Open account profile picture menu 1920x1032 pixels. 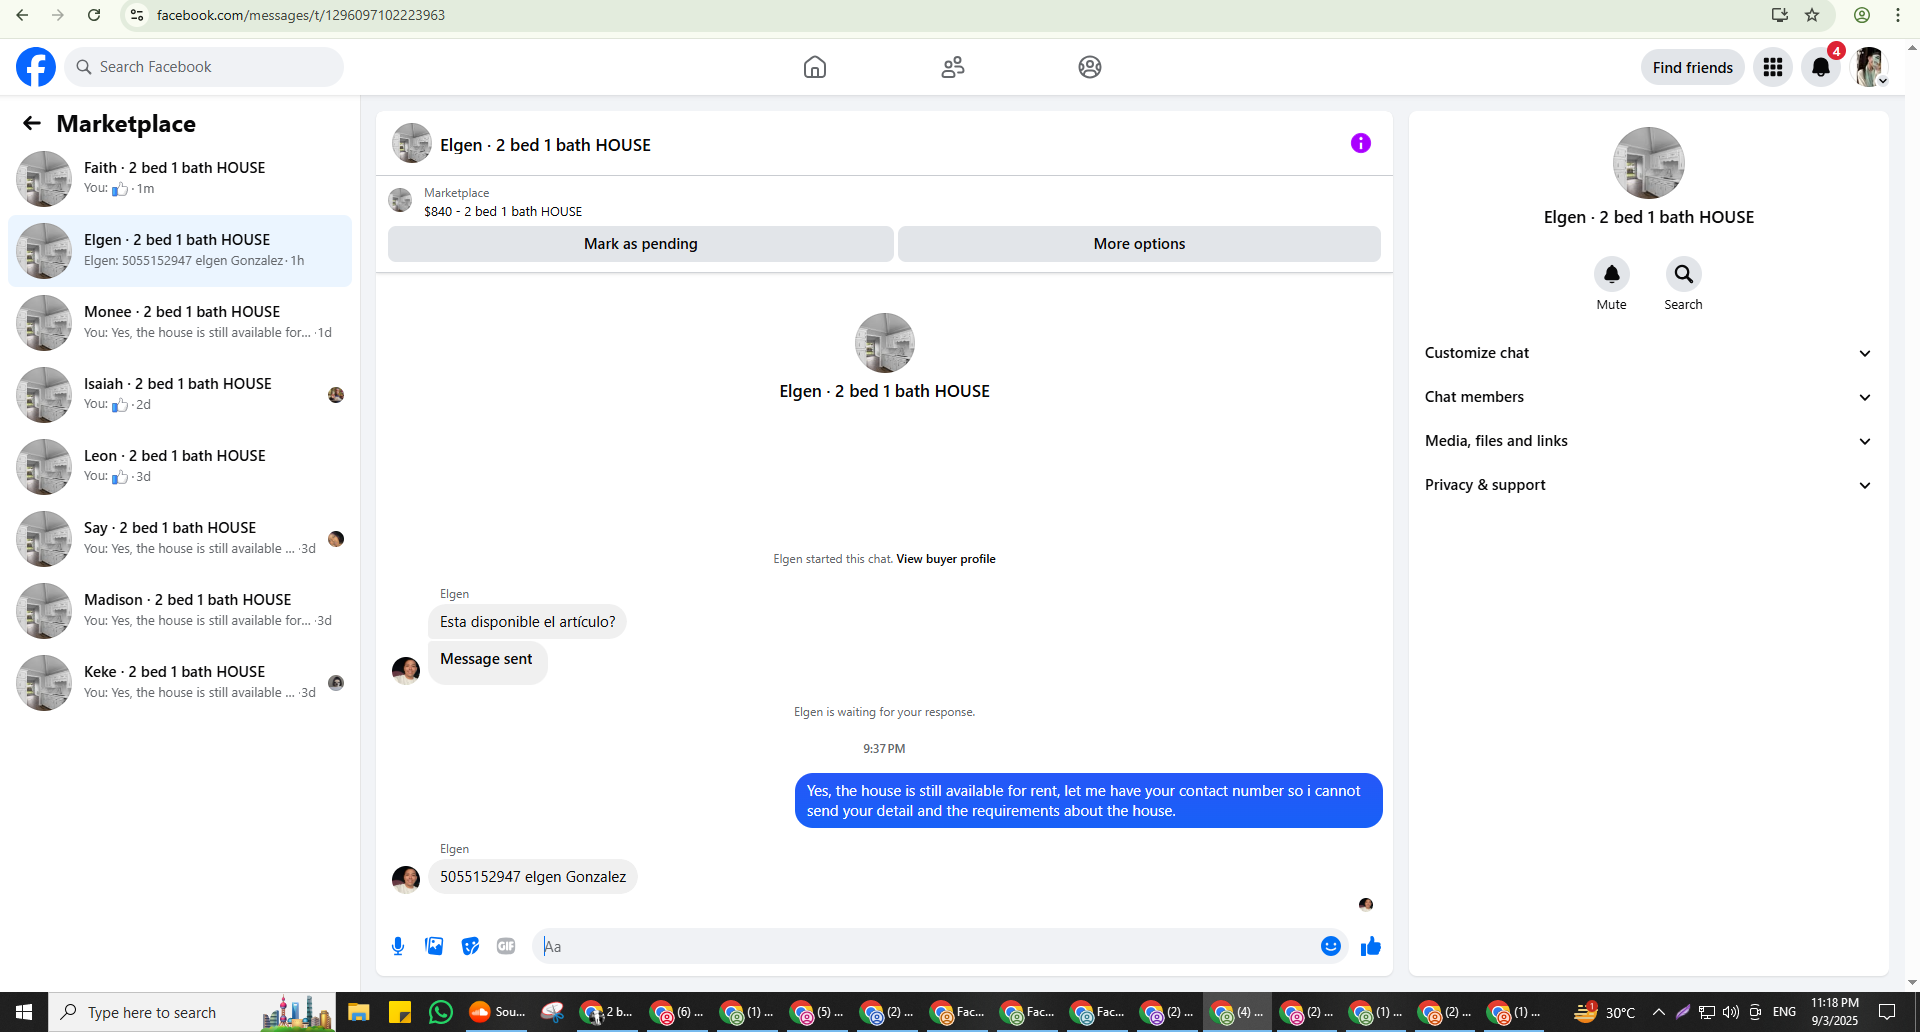pos(1869,67)
